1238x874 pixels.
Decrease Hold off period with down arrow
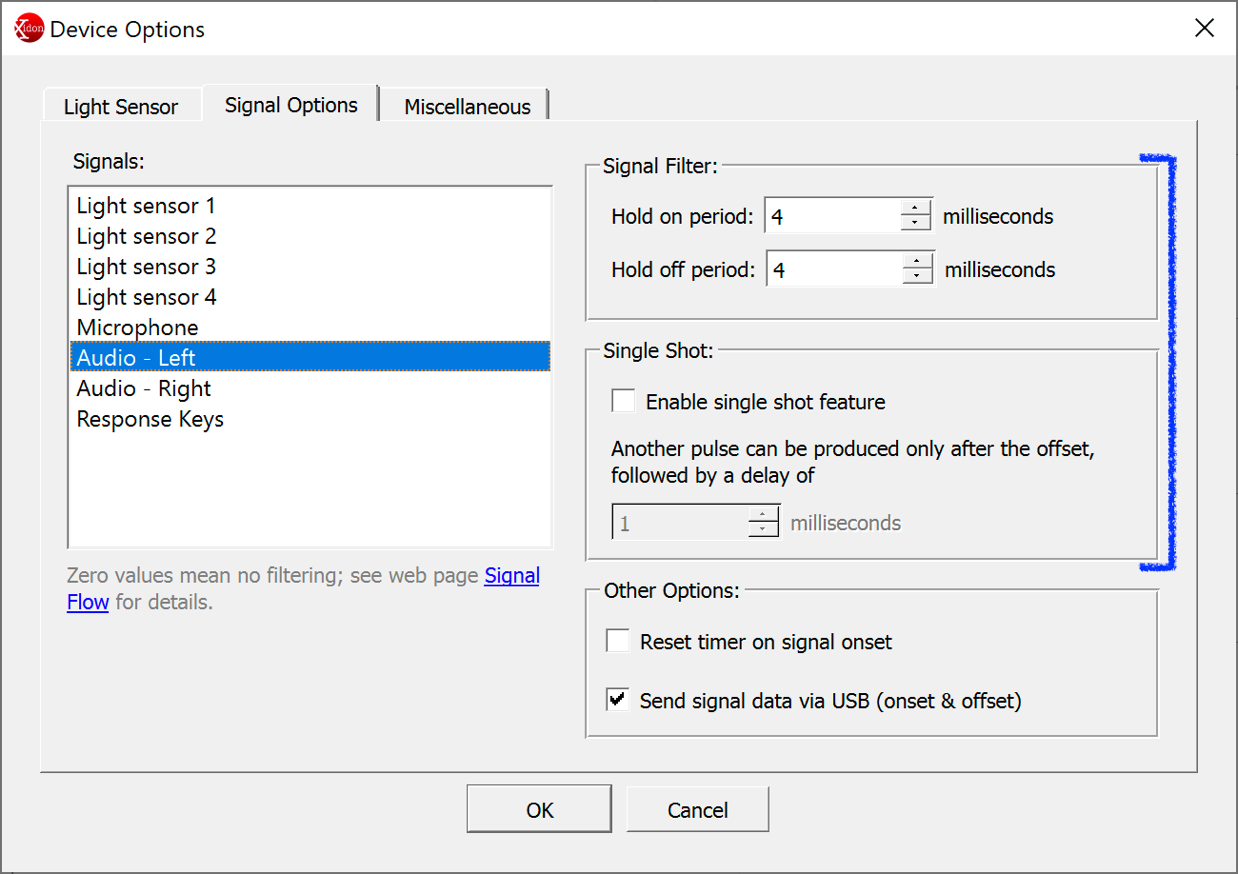pyautogui.click(x=918, y=277)
